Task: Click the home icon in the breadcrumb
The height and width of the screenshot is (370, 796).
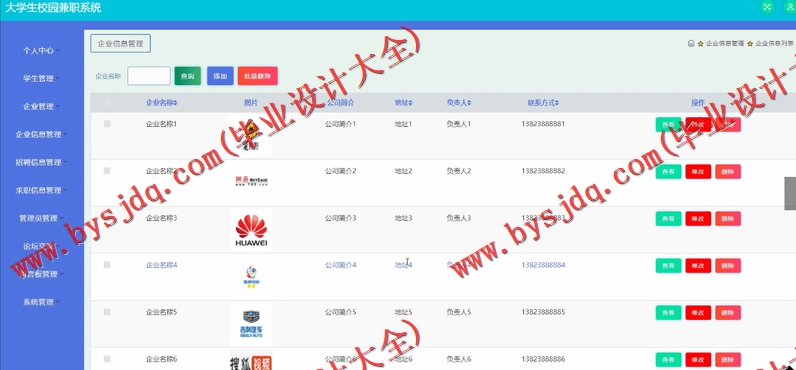Action: [691, 44]
